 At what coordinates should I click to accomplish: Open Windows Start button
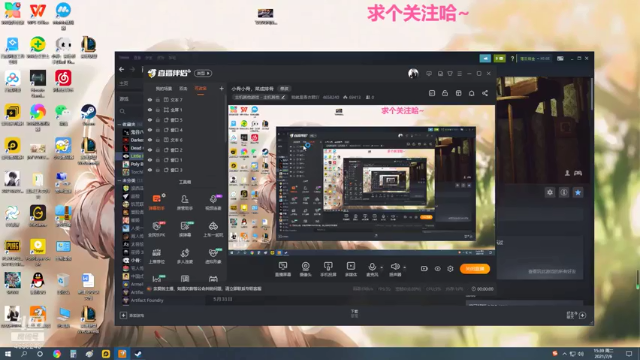[x=8, y=353]
